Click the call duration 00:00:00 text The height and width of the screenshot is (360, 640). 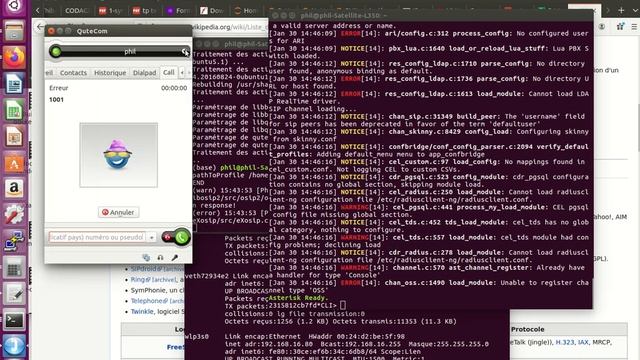click(174, 88)
